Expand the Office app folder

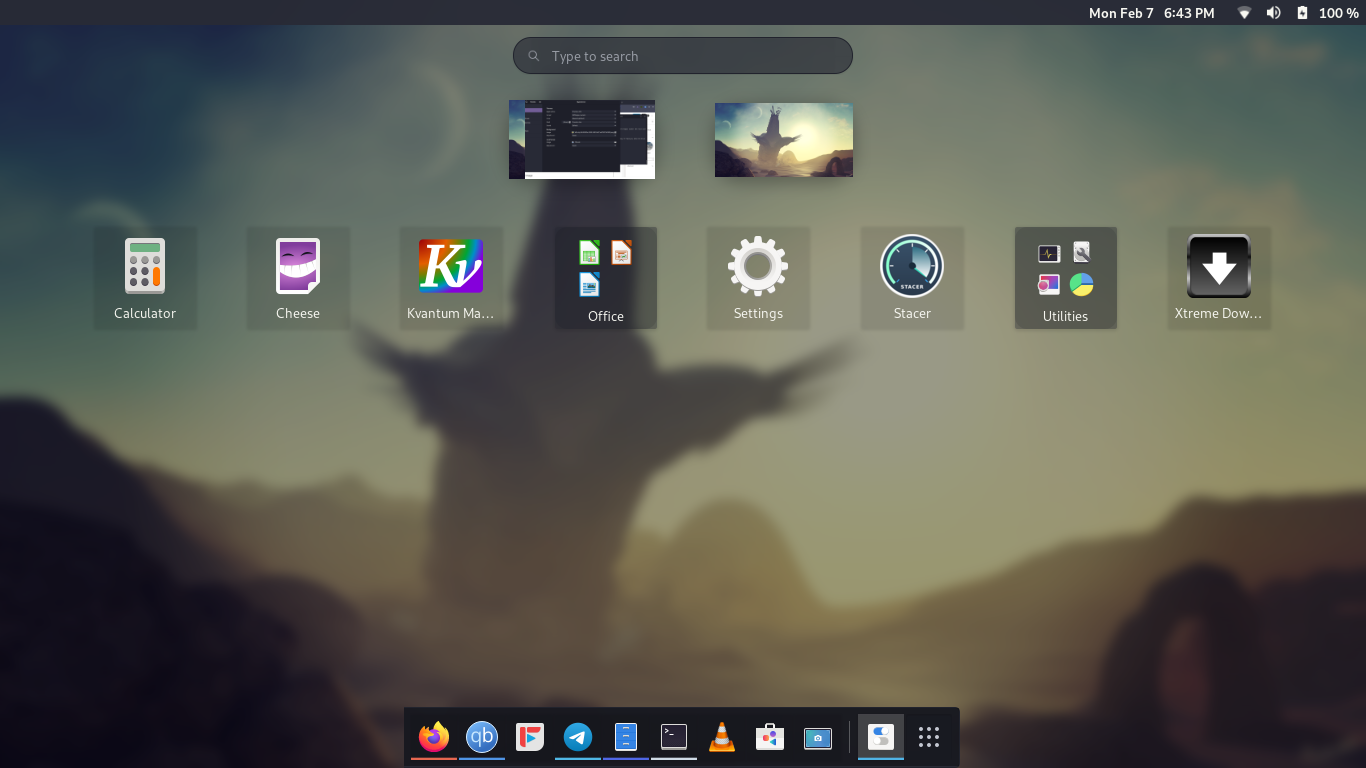[x=606, y=270]
